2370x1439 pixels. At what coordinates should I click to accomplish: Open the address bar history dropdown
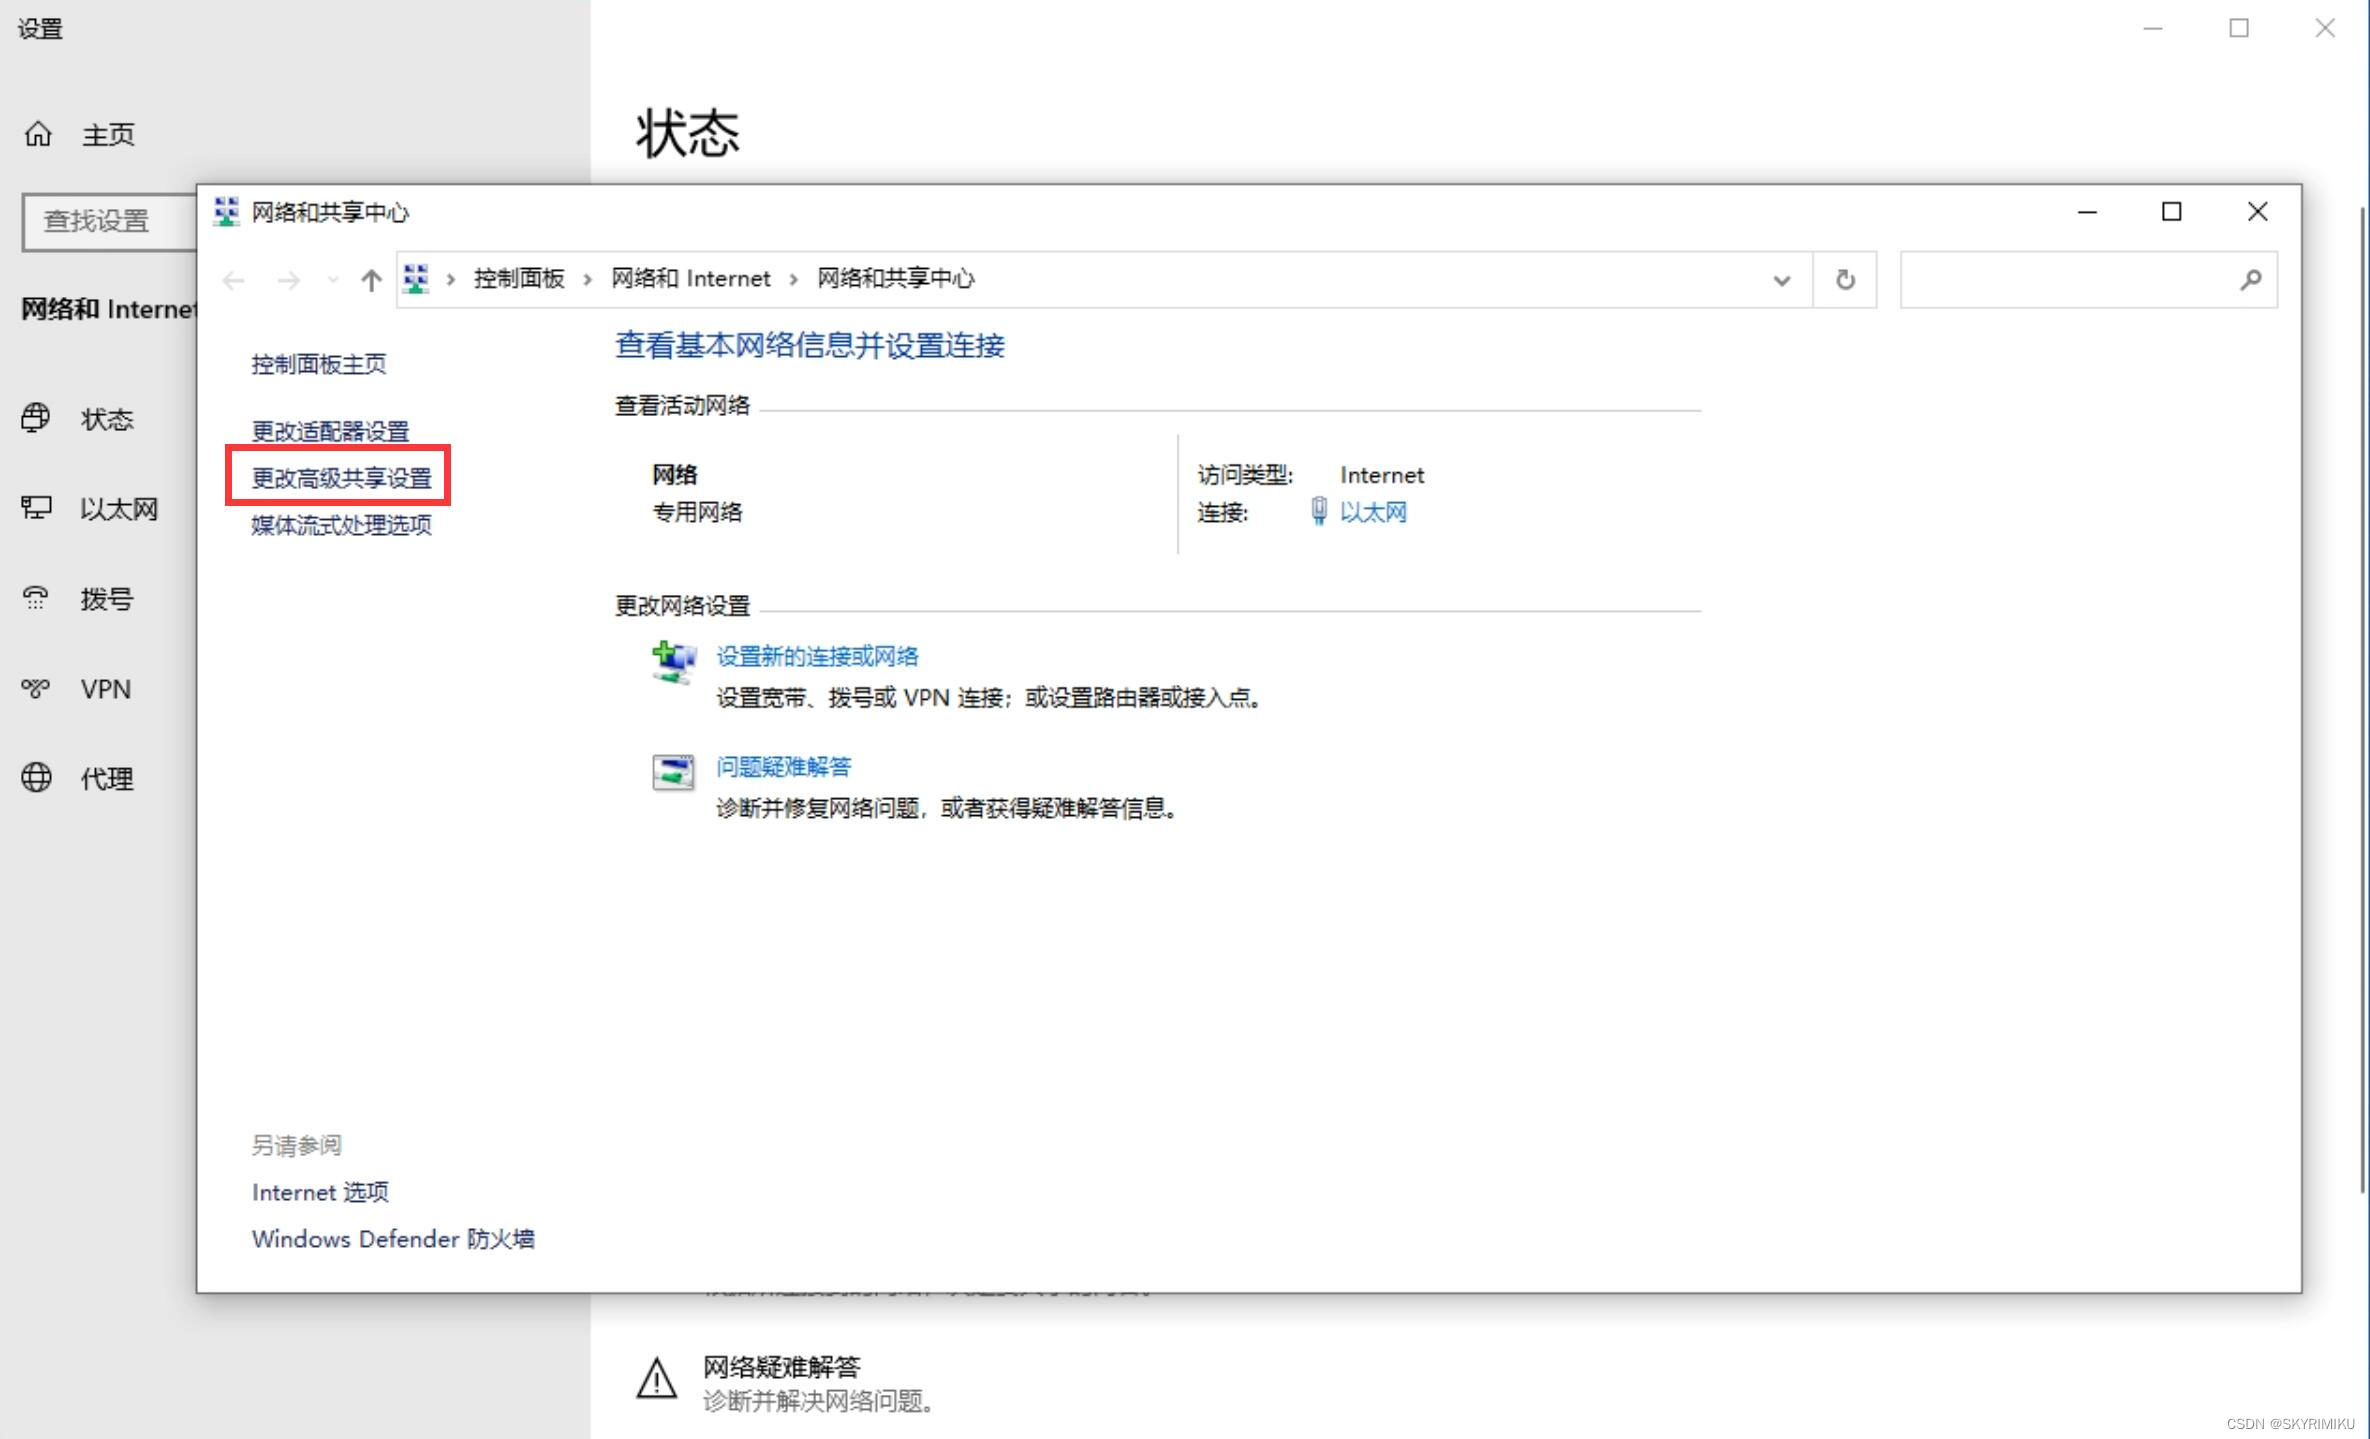point(1781,280)
